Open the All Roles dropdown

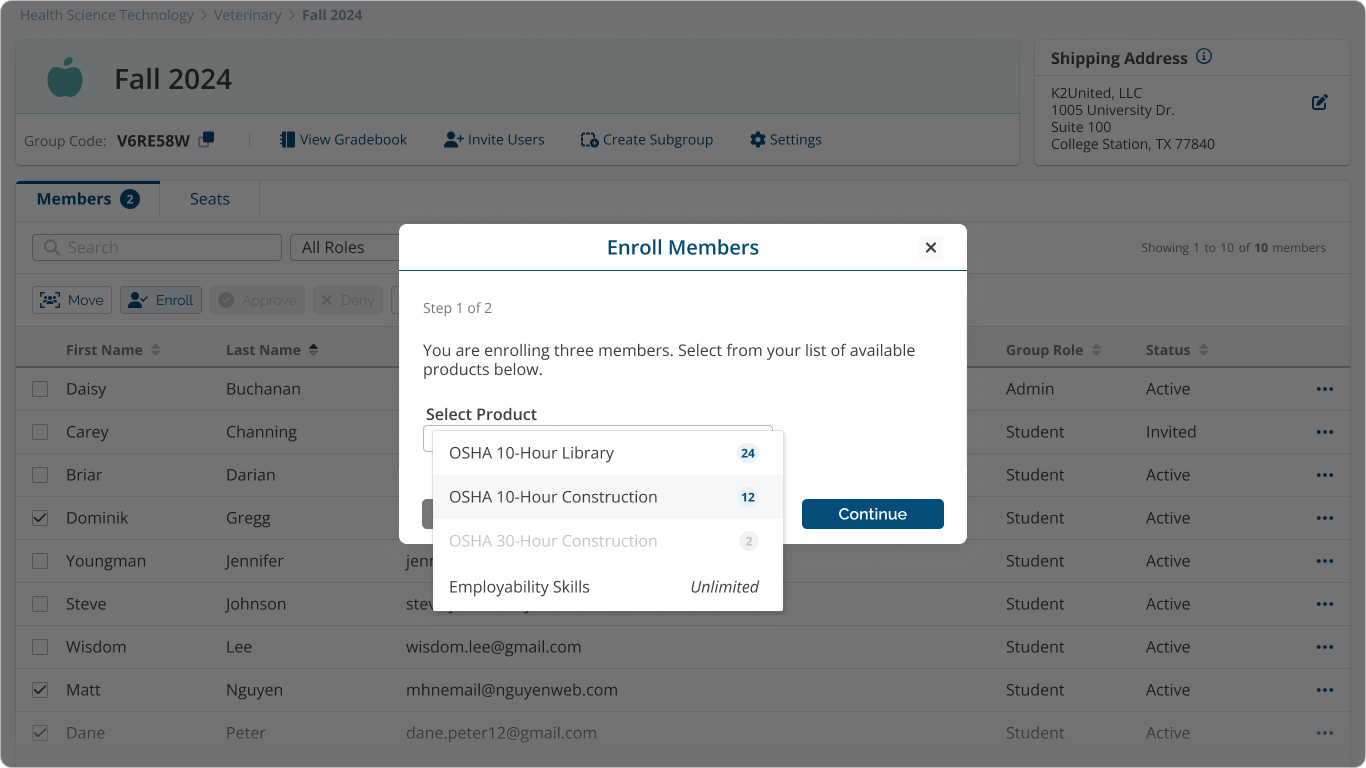[x=345, y=247]
